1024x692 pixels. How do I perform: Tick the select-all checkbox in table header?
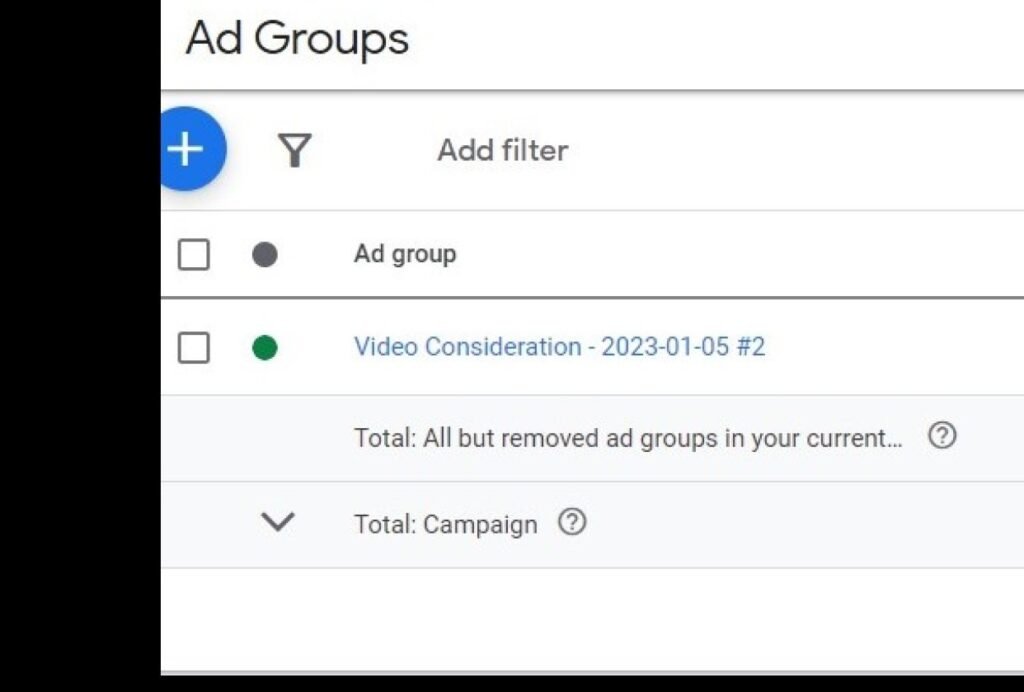coord(194,255)
